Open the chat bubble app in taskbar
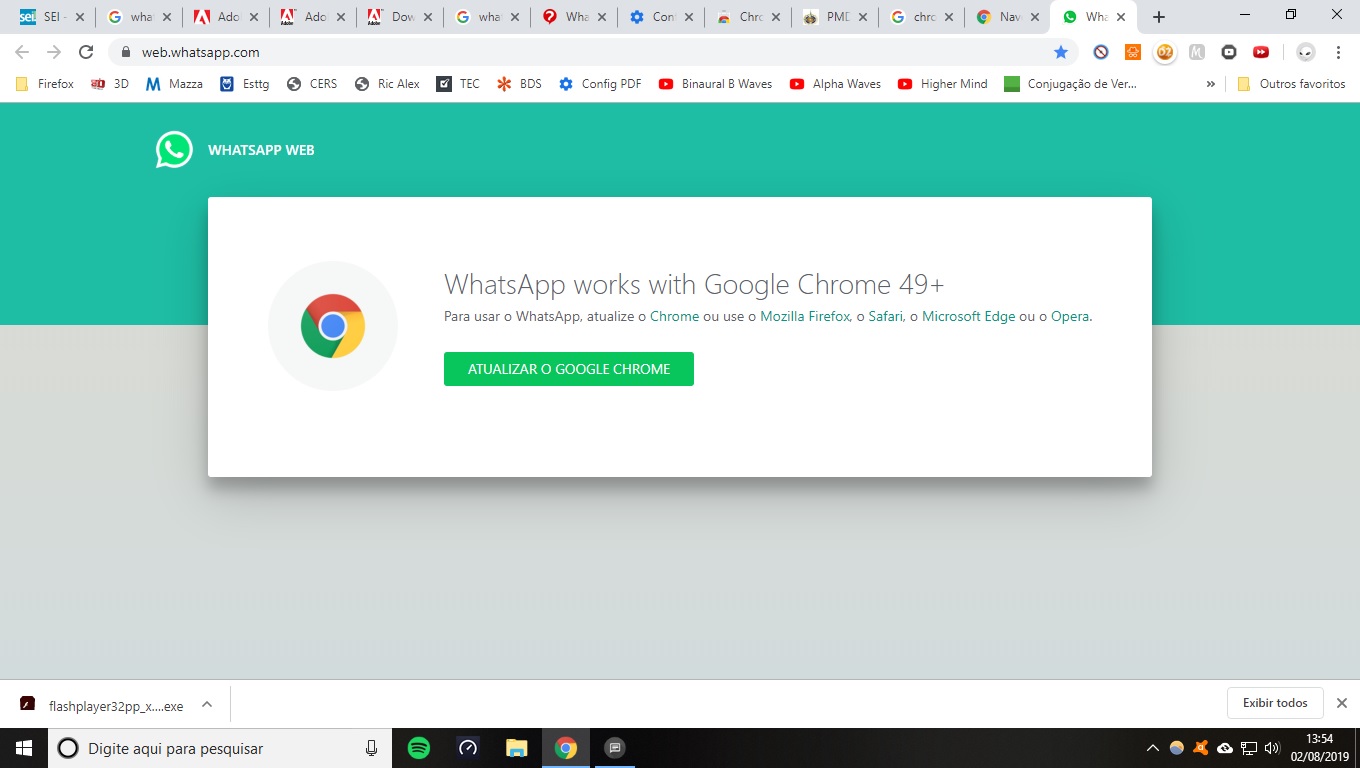Viewport: 1360px width, 768px height. coord(615,748)
